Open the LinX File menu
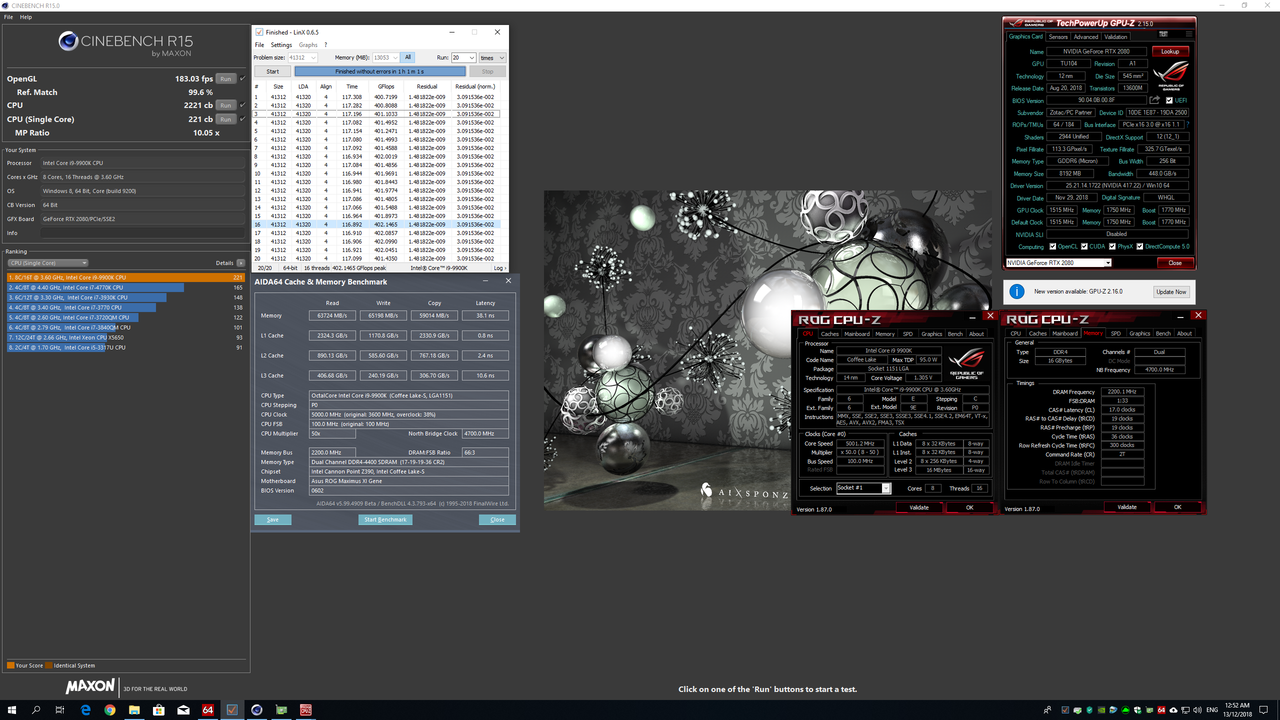Screen dimensions: 1280x720 259,45
